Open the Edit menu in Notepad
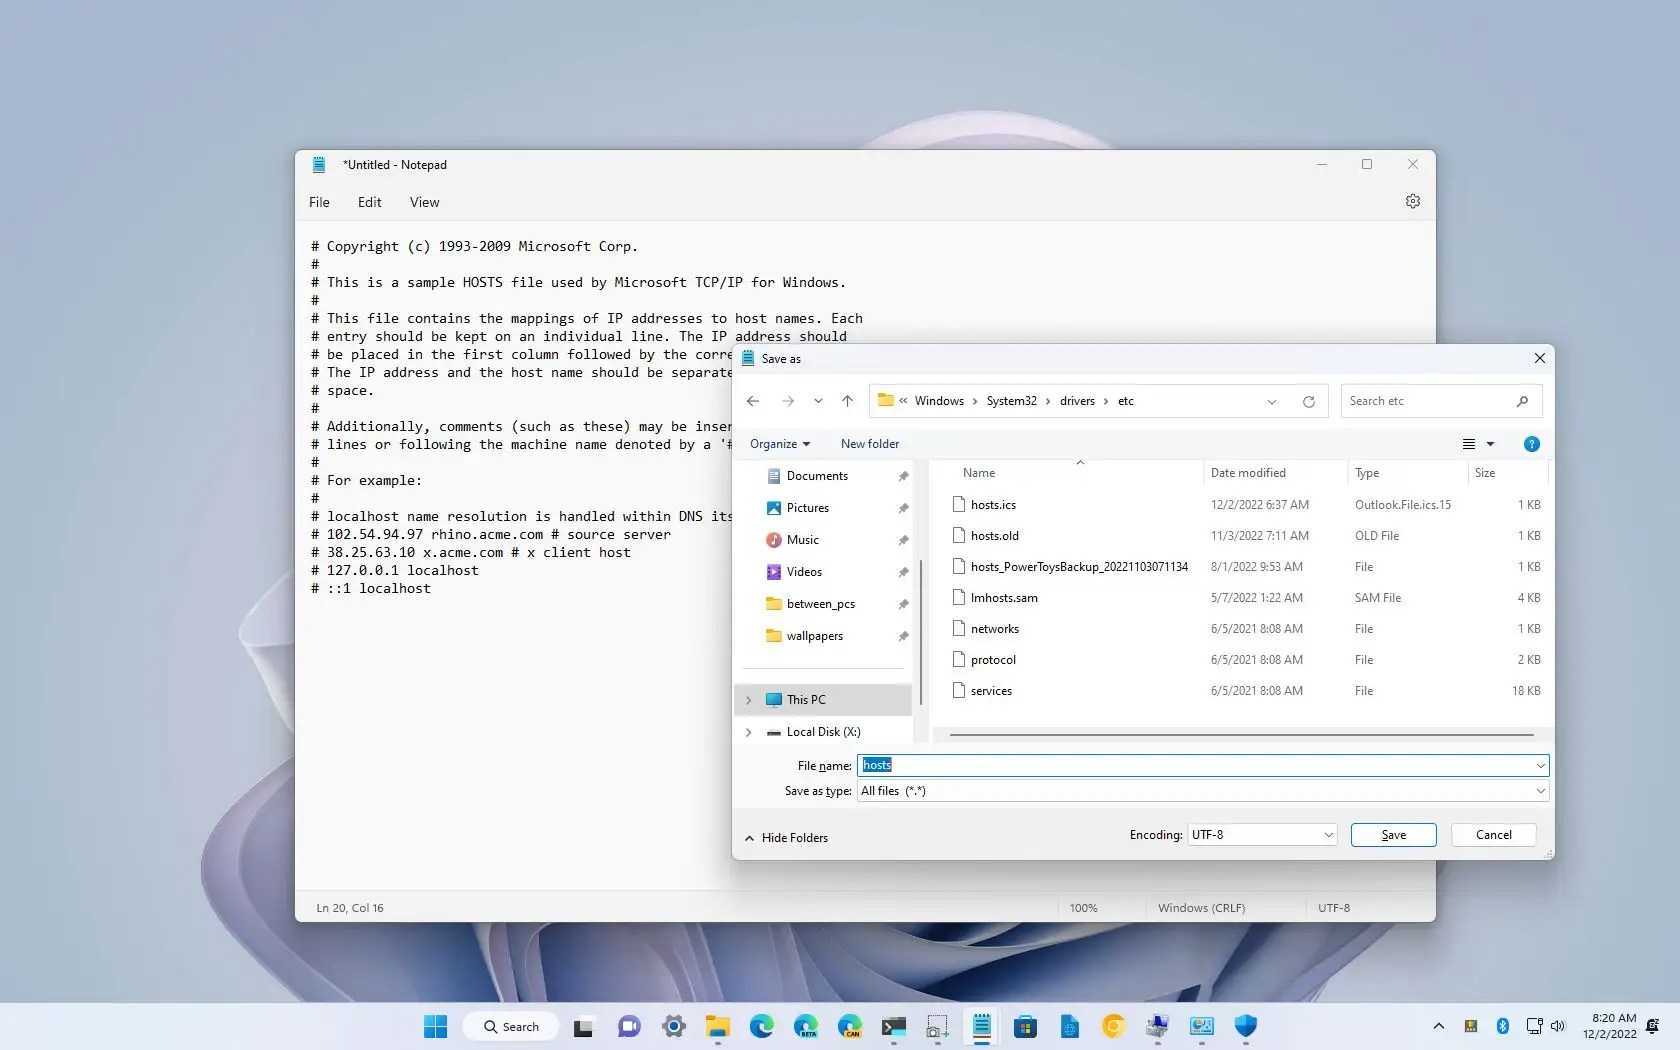 (x=369, y=202)
